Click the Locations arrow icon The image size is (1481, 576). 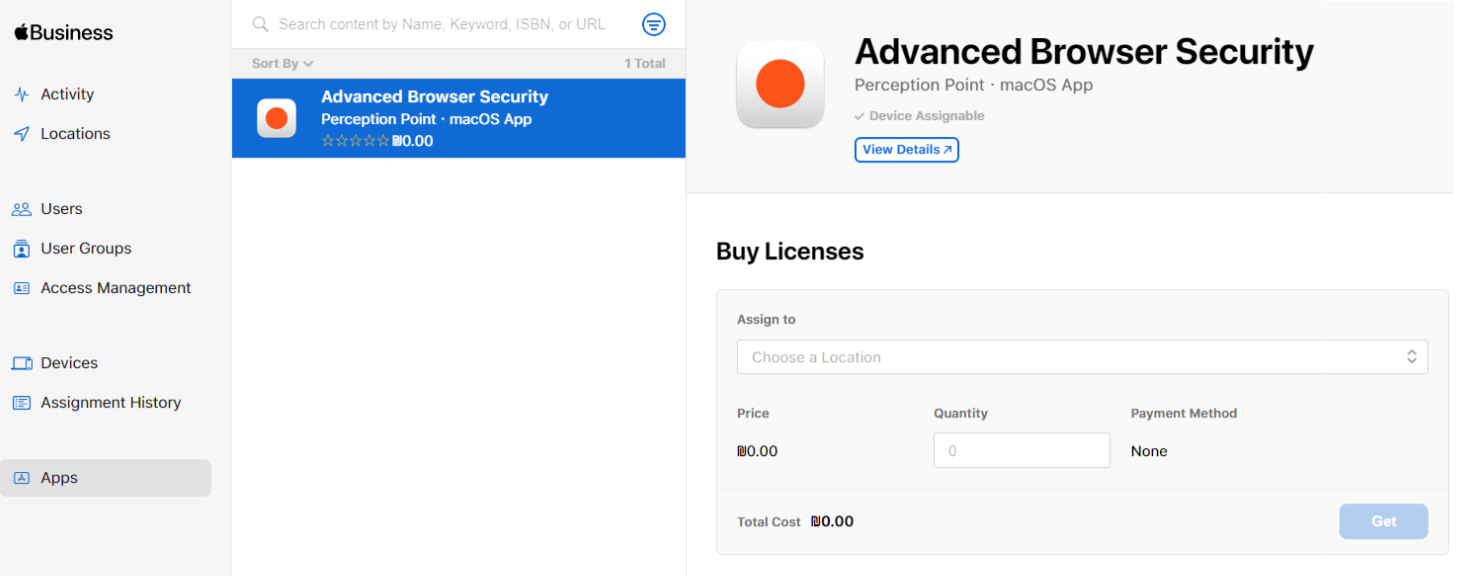(21, 134)
